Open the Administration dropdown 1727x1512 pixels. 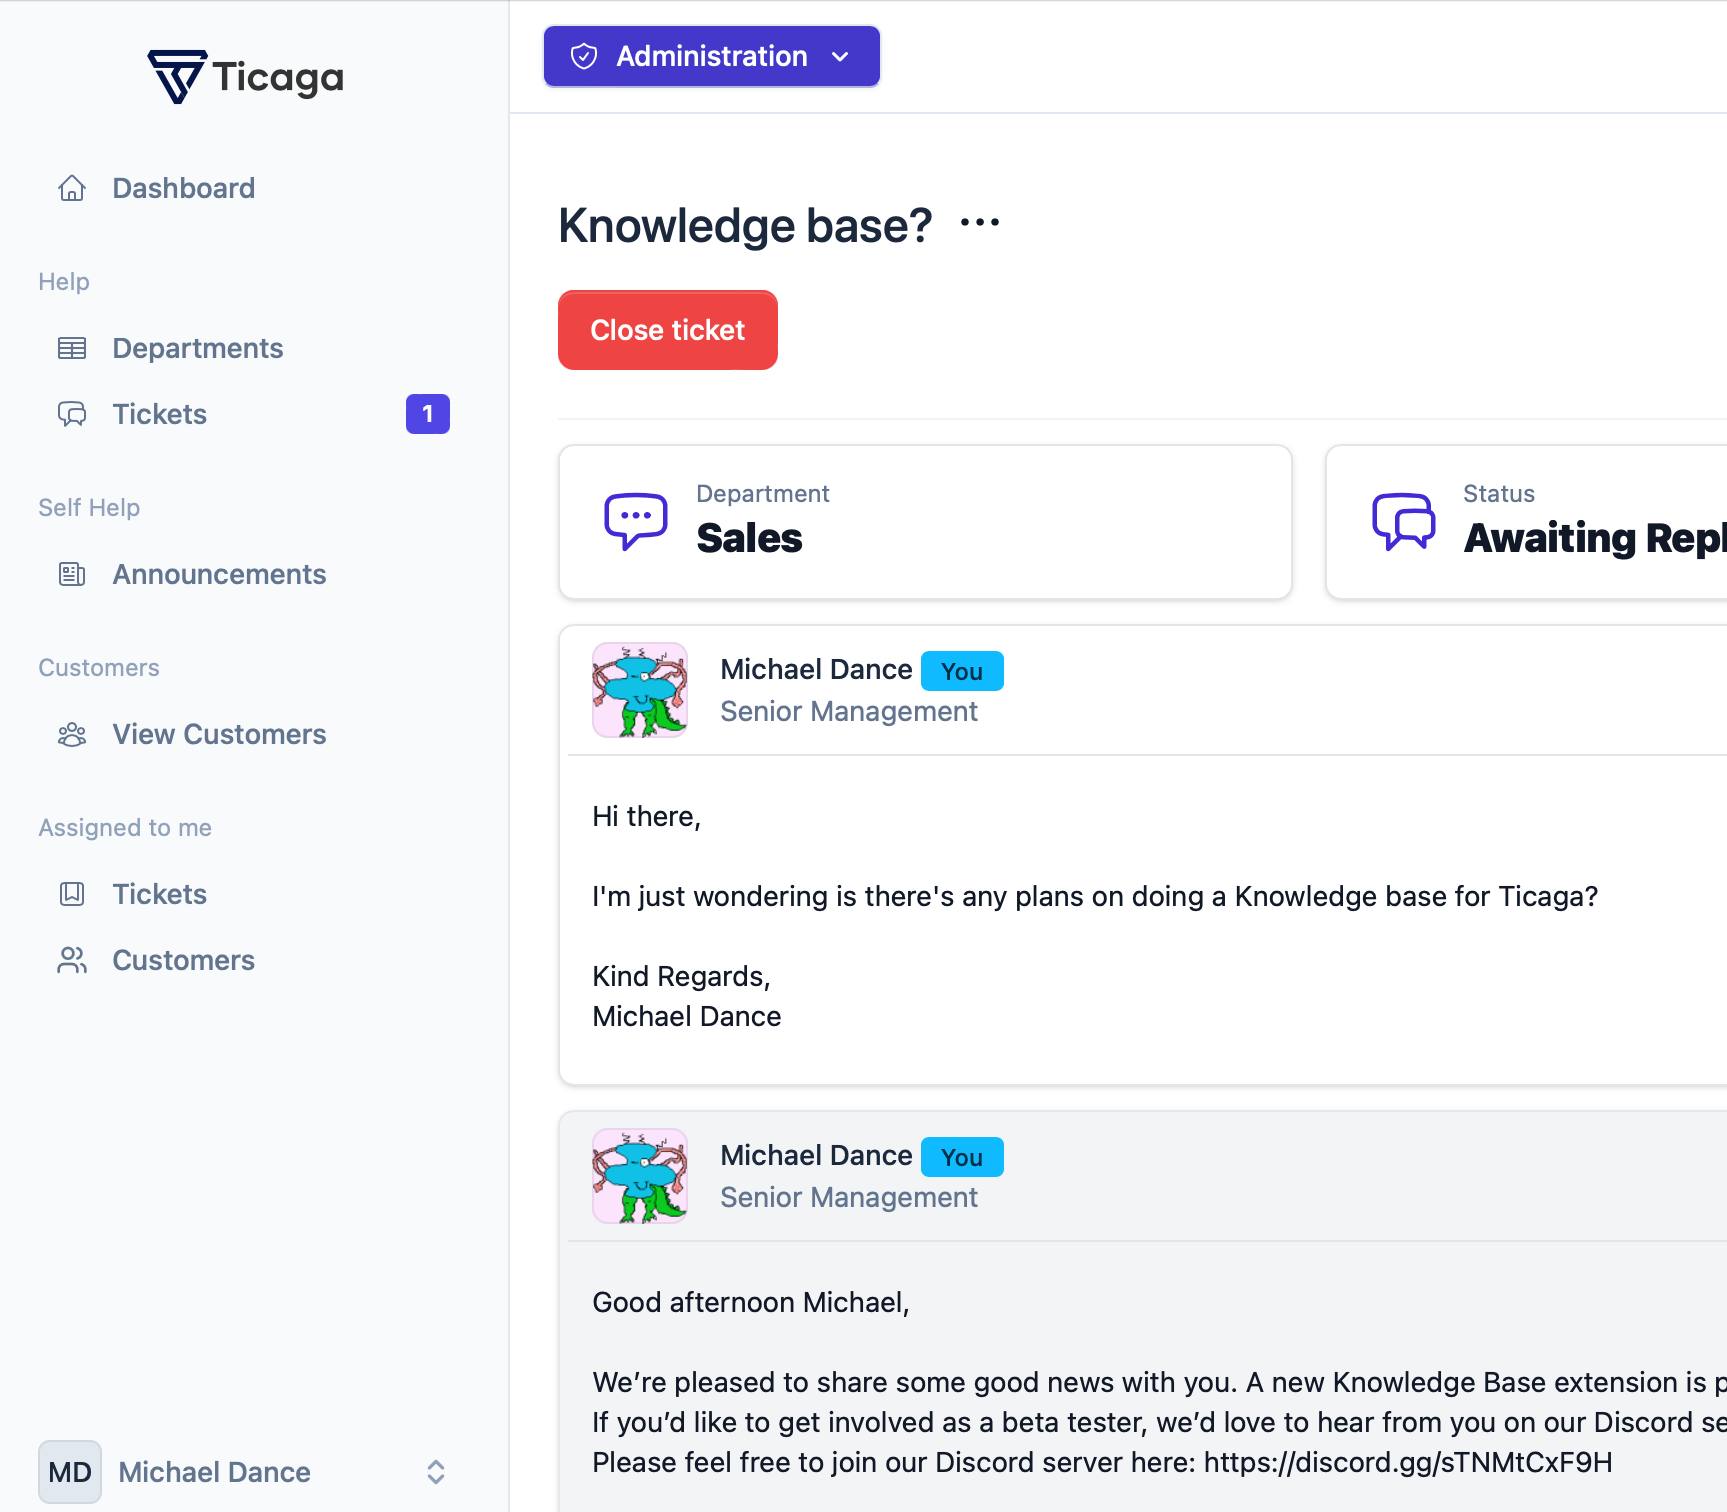(711, 56)
